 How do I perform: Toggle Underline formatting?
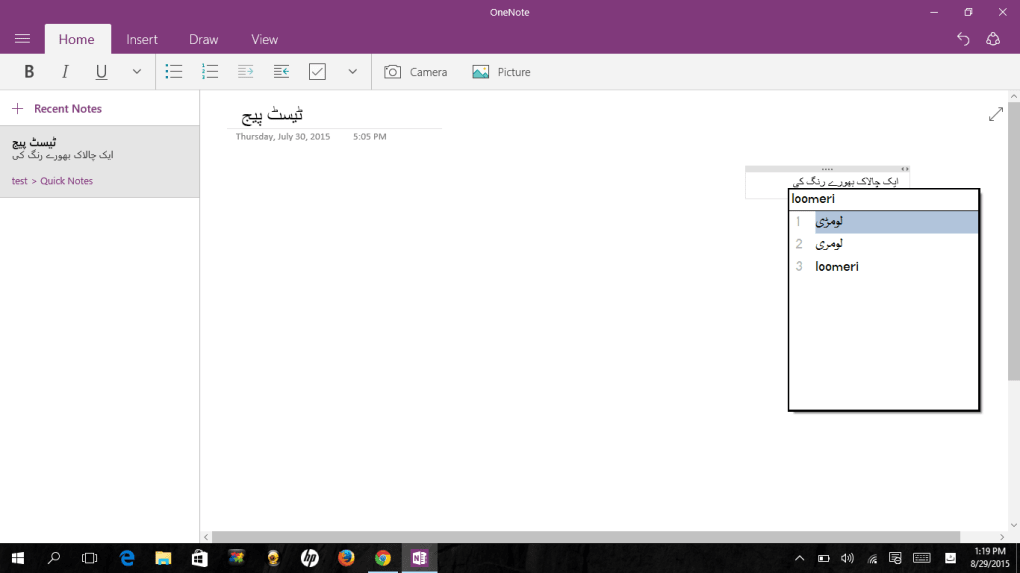click(101, 72)
